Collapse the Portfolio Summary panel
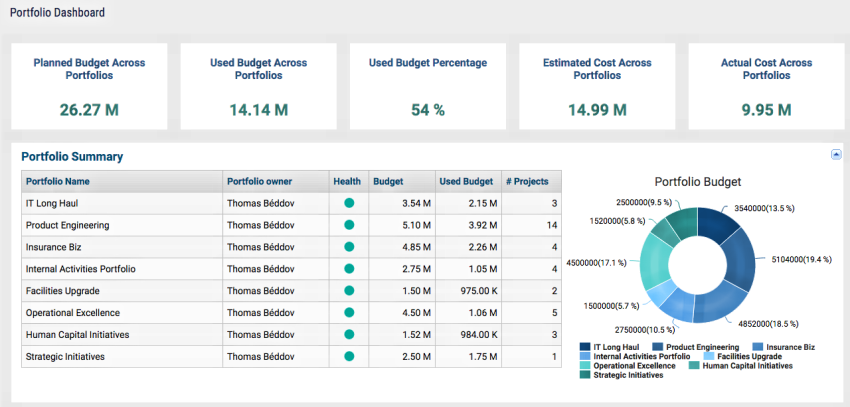Image resolution: width=850 pixels, height=407 pixels. (835, 154)
